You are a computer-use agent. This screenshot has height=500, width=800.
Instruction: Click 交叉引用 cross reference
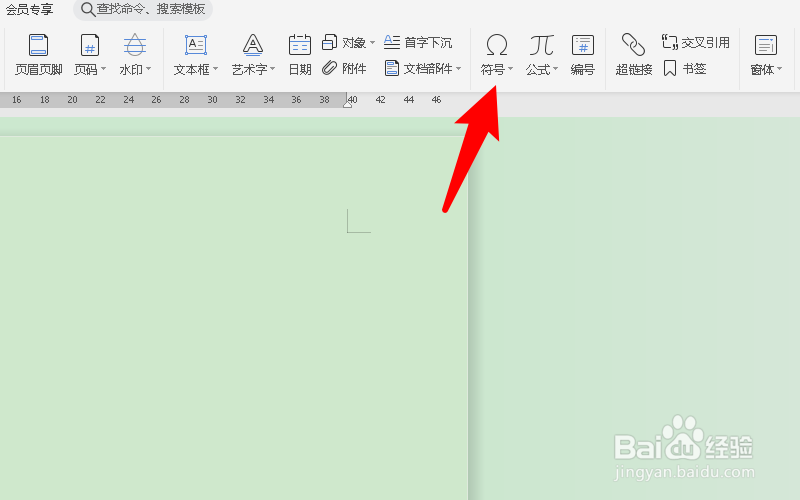tap(695, 42)
